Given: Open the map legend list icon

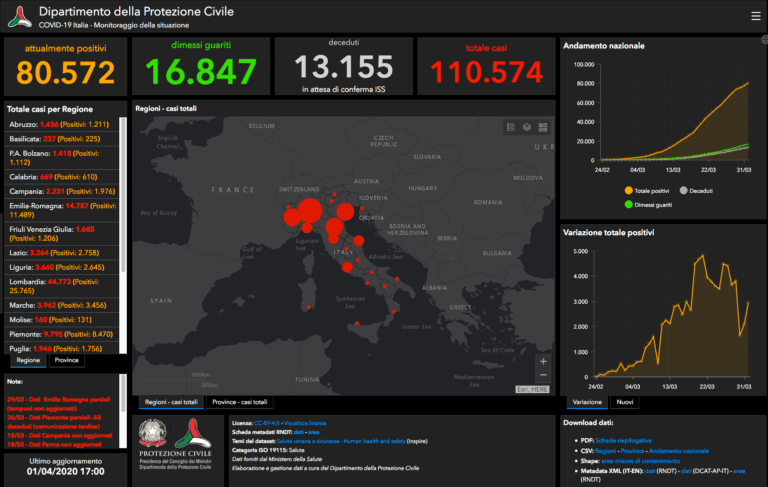Looking at the screenshot, I should pyautogui.click(x=510, y=127).
